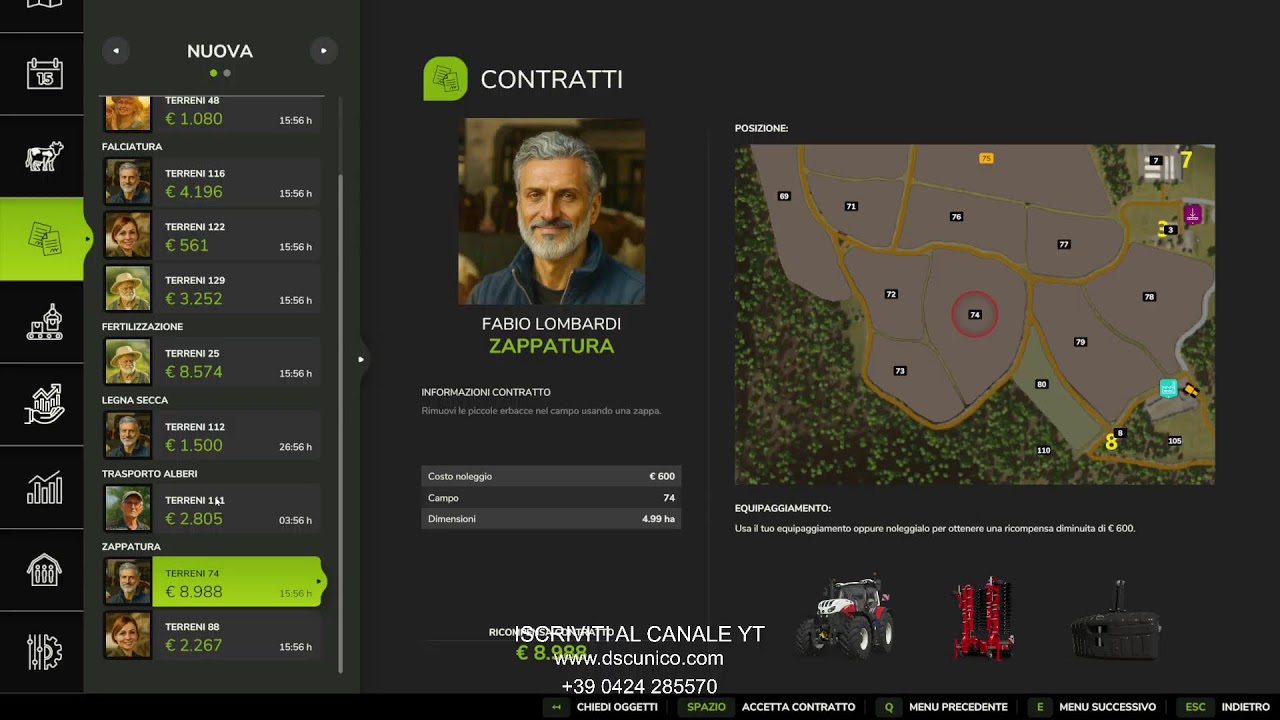The image size is (1280, 720).
Task: Click second page indicator dot
Action: click(x=227, y=73)
